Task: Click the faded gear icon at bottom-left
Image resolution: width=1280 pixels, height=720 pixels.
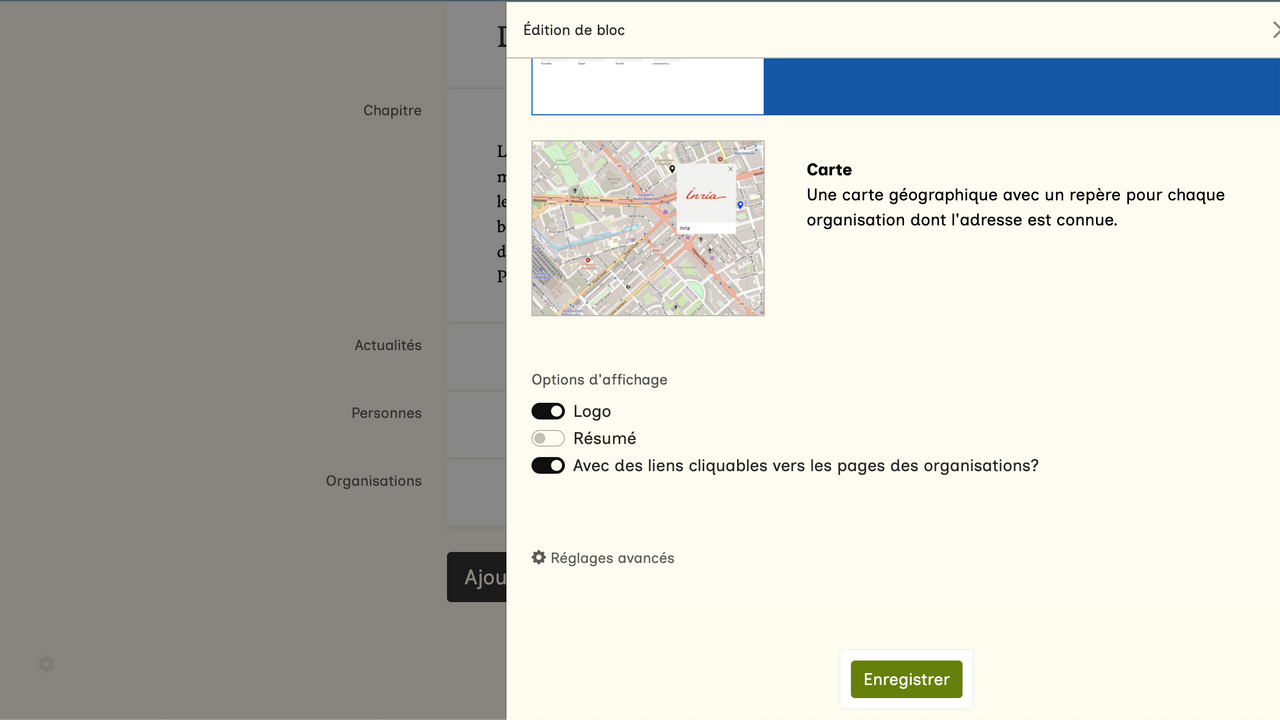Action: [x=46, y=664]
